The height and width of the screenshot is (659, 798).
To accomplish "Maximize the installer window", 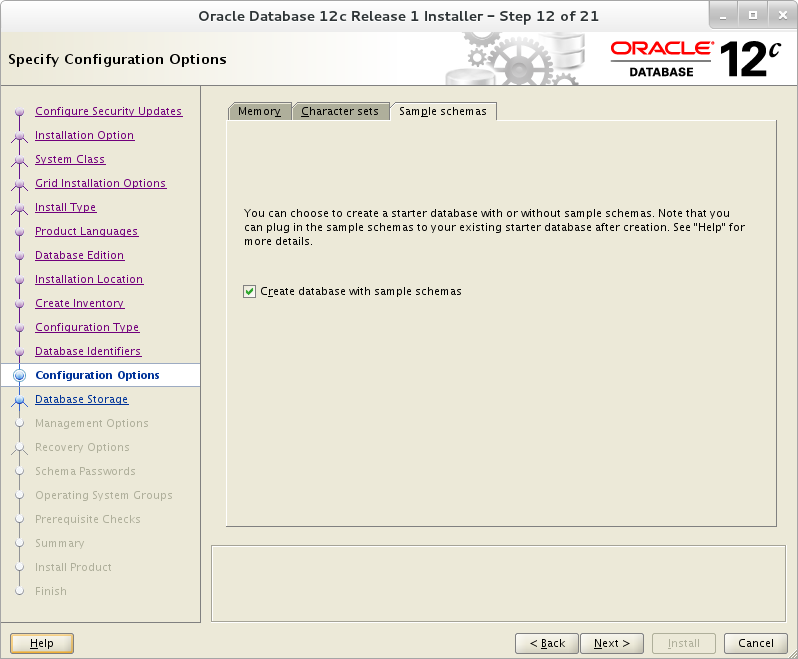I will pos(753,16).
